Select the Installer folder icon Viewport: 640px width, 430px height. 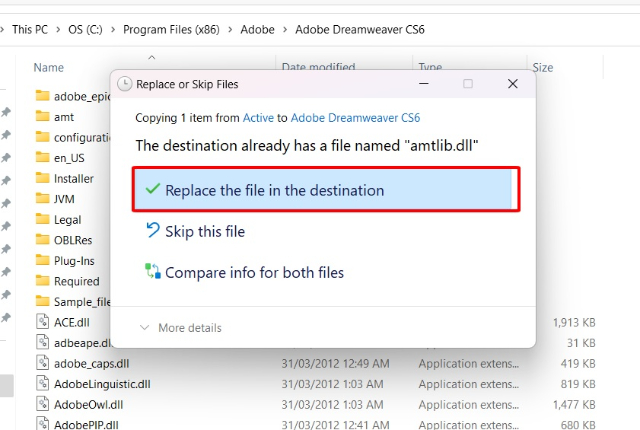coord(42,178)
